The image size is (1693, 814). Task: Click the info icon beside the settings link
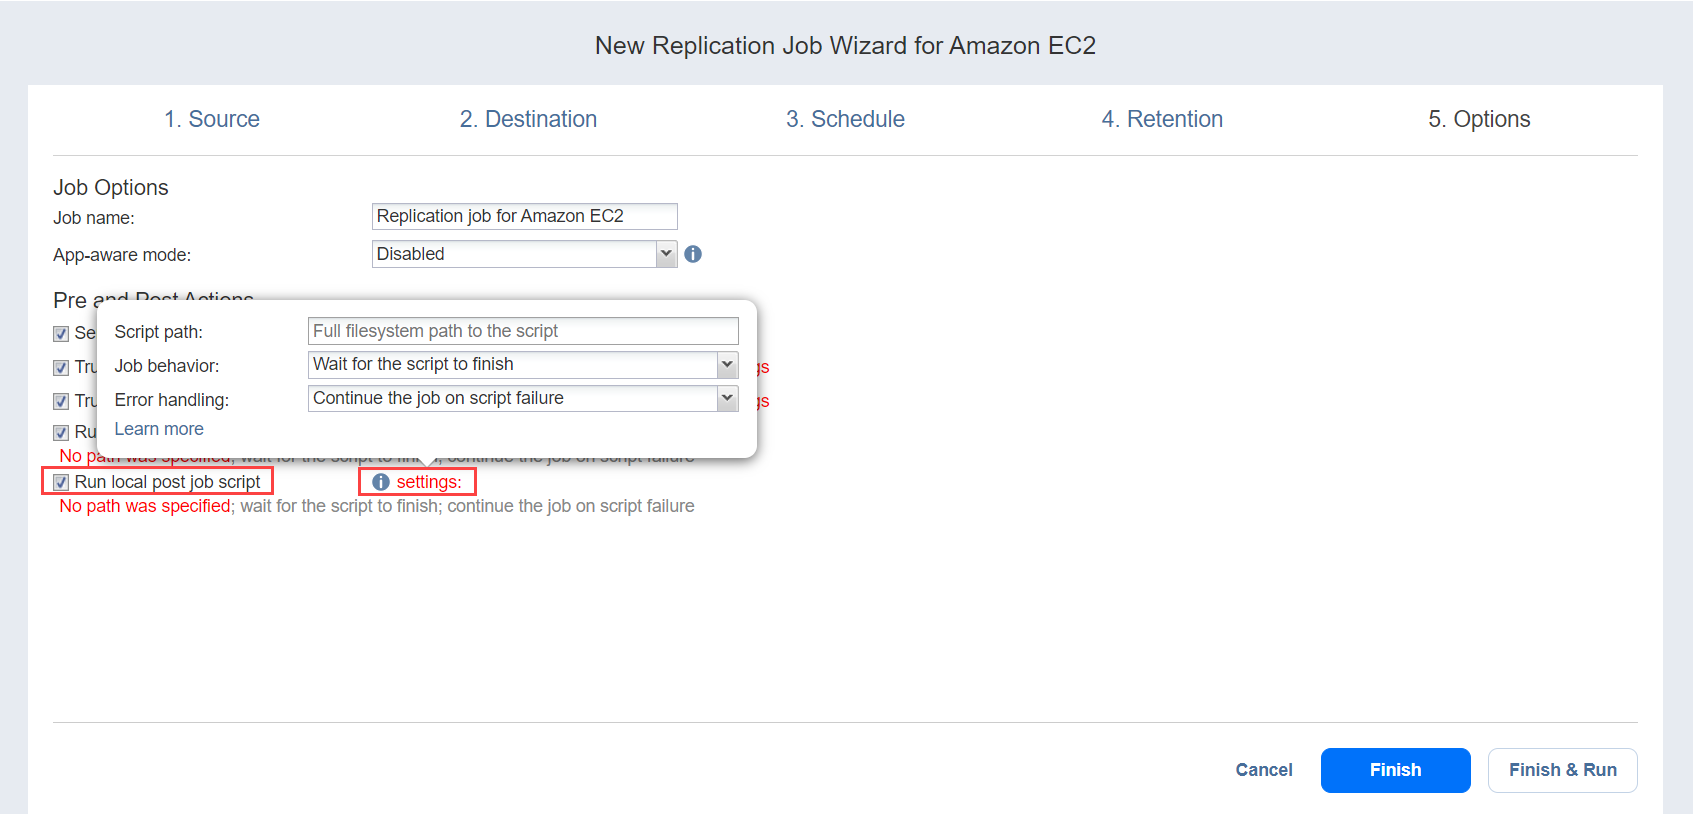381,482
